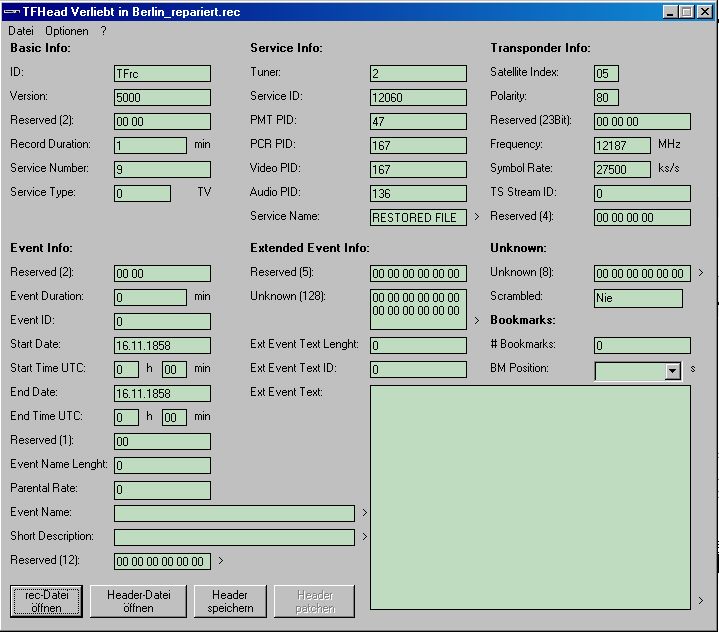The image size is (719, 632).
Task: Click the rec-Datei öffnen button
Action: tap(45, 601)
